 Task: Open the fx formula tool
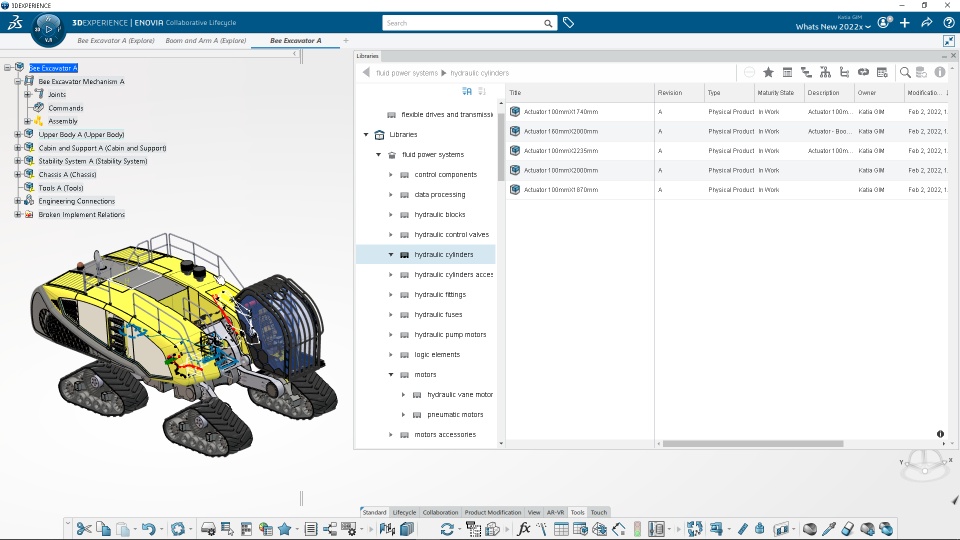(x=523, y=528)
